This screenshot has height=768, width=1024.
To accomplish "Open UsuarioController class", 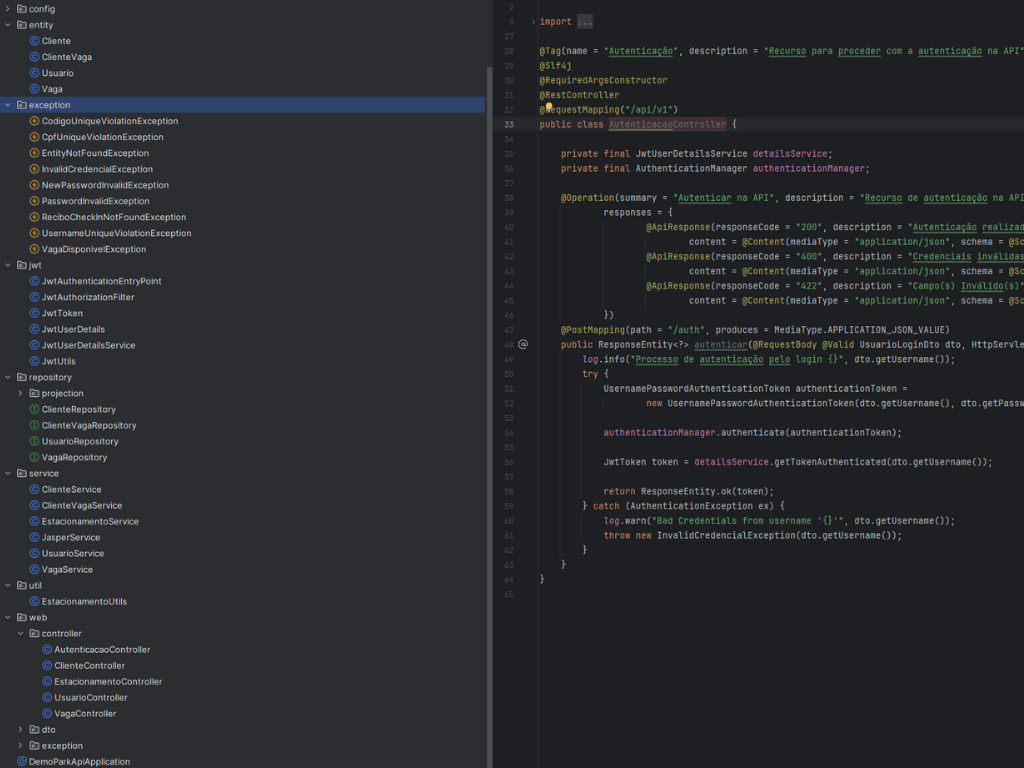I will (91, 697).
